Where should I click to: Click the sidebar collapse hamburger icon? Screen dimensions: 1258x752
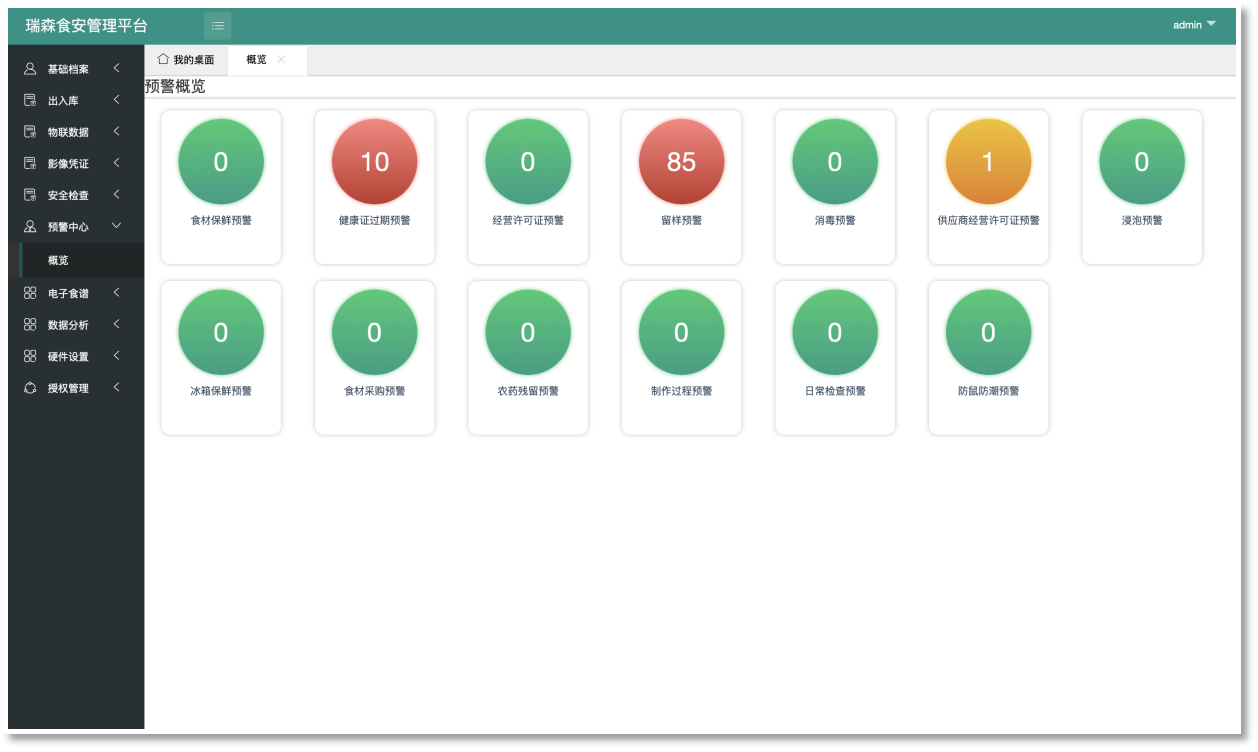tap(217, 26)
